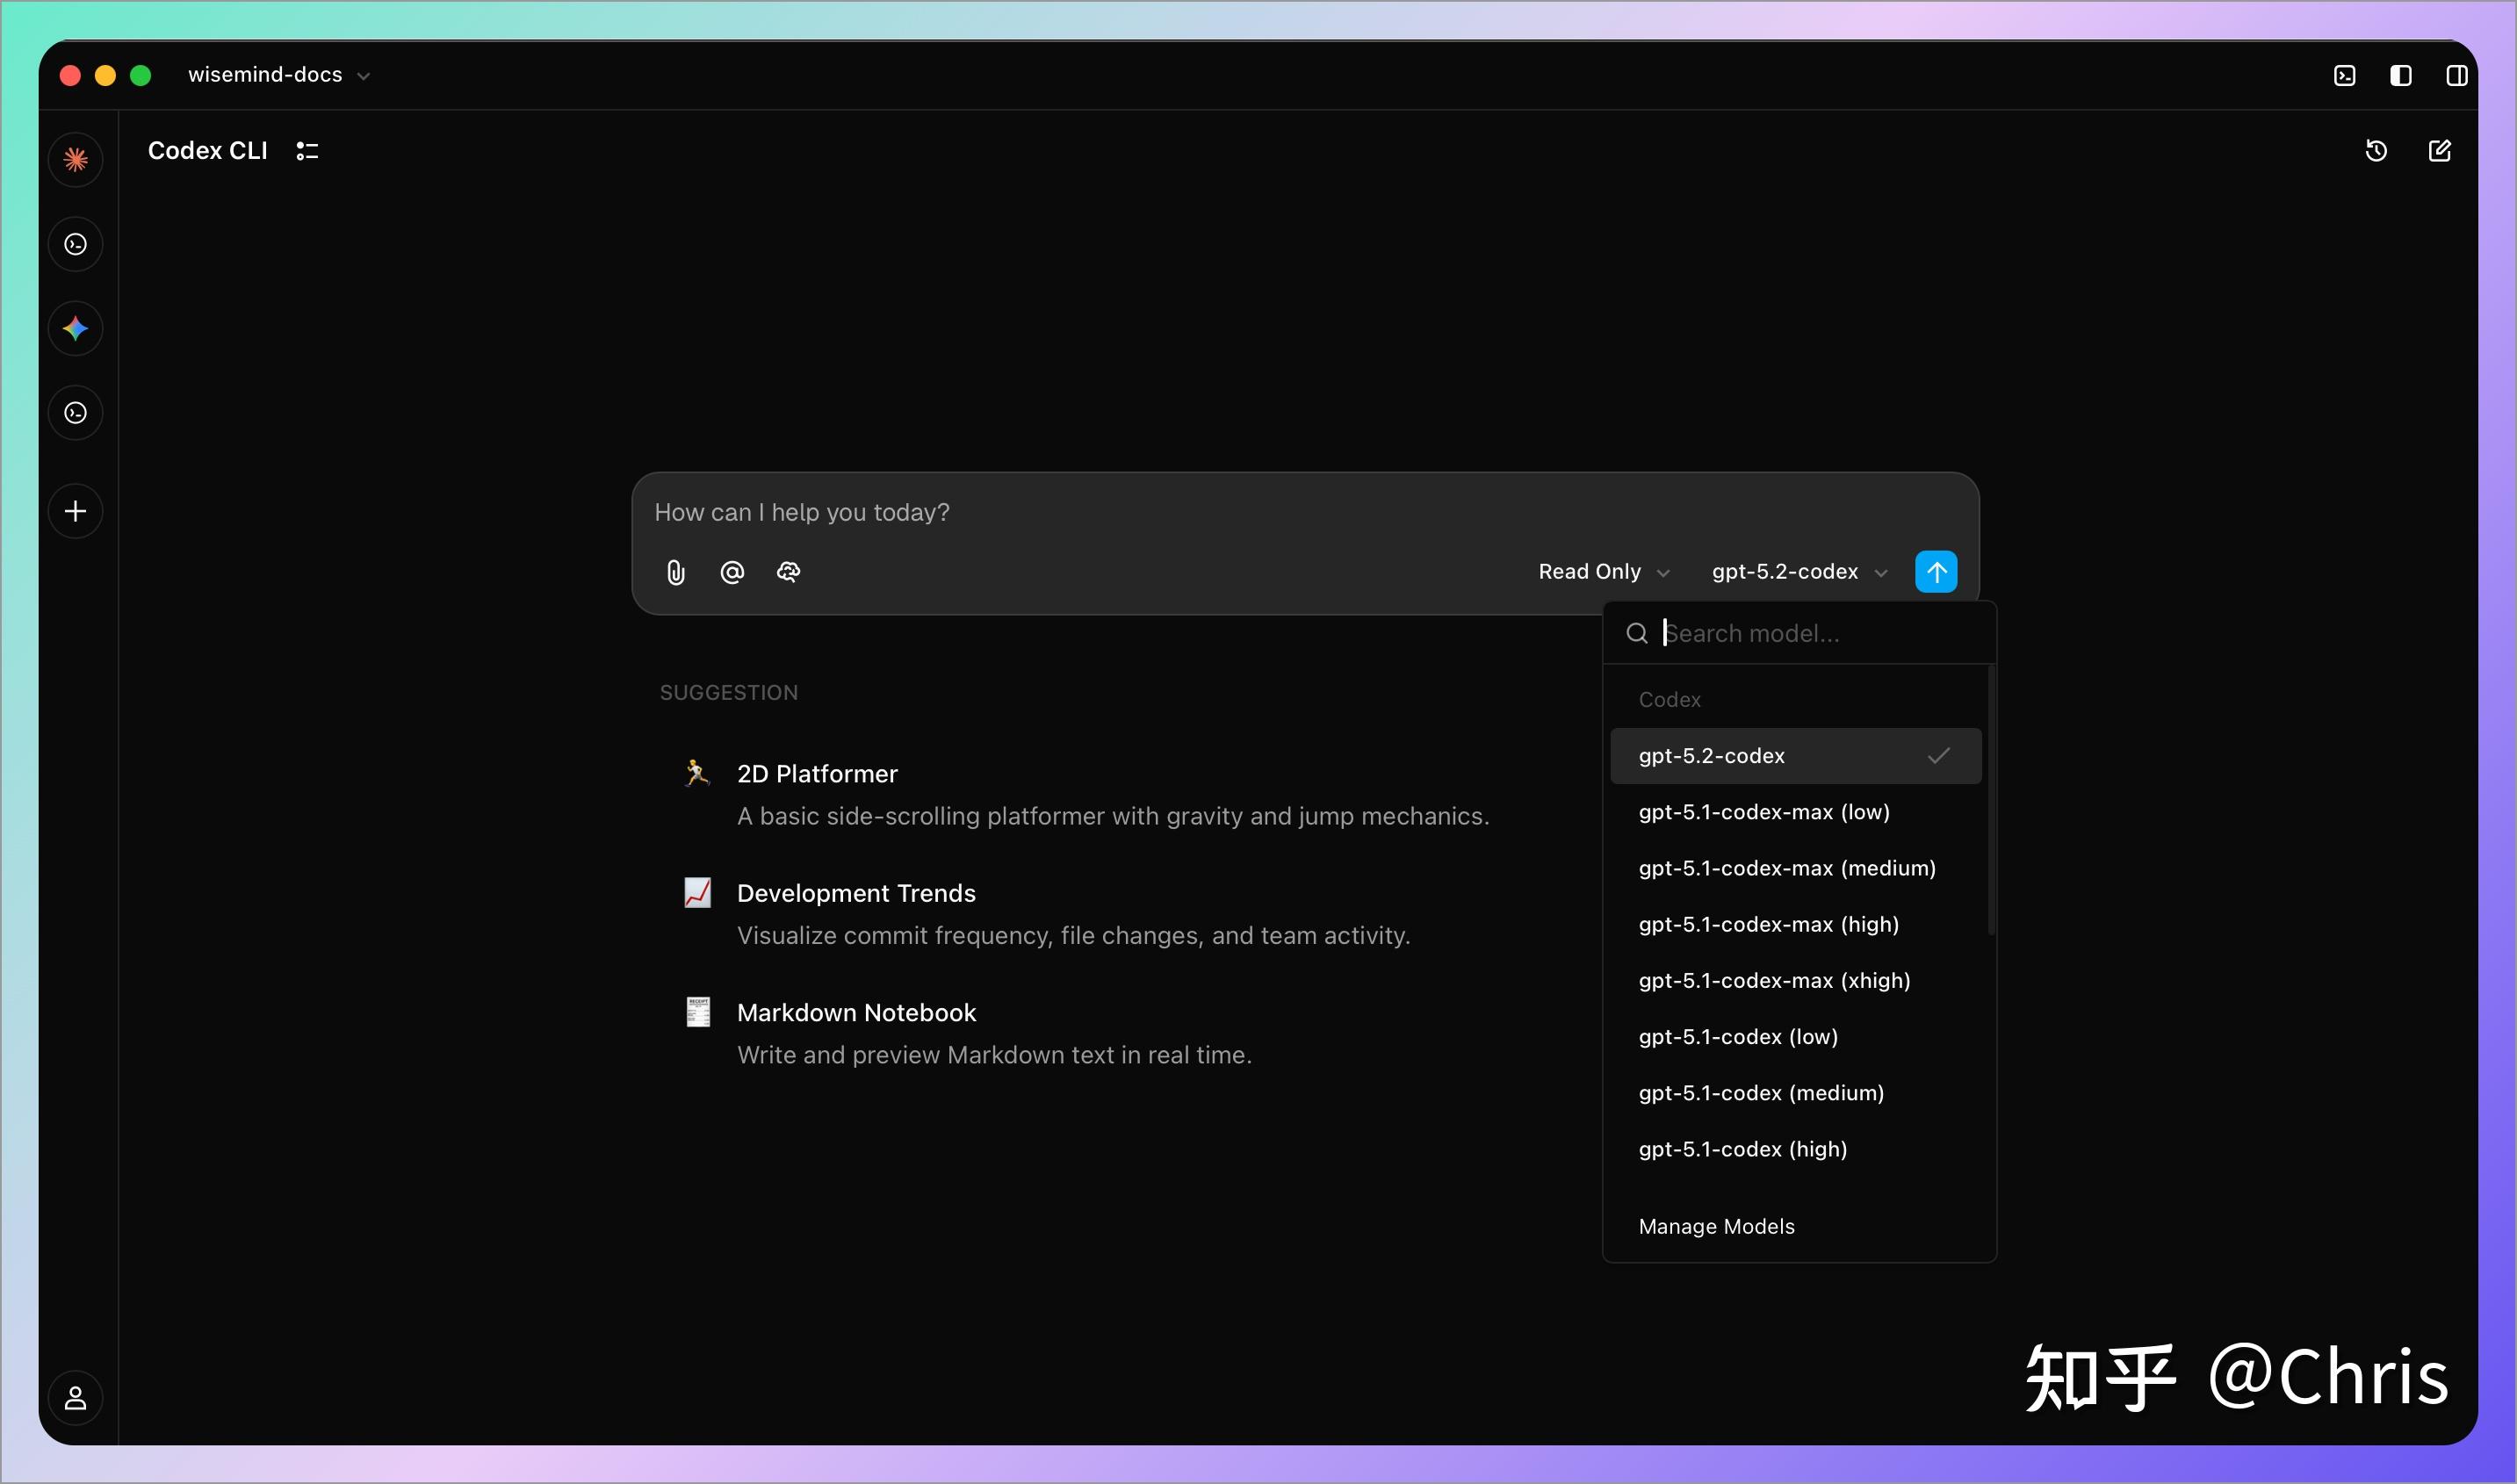This screenshot has width=2517, height=1484.
Task: Toggle the right sidebar panel icon
Action: (x=2456, y=76)
